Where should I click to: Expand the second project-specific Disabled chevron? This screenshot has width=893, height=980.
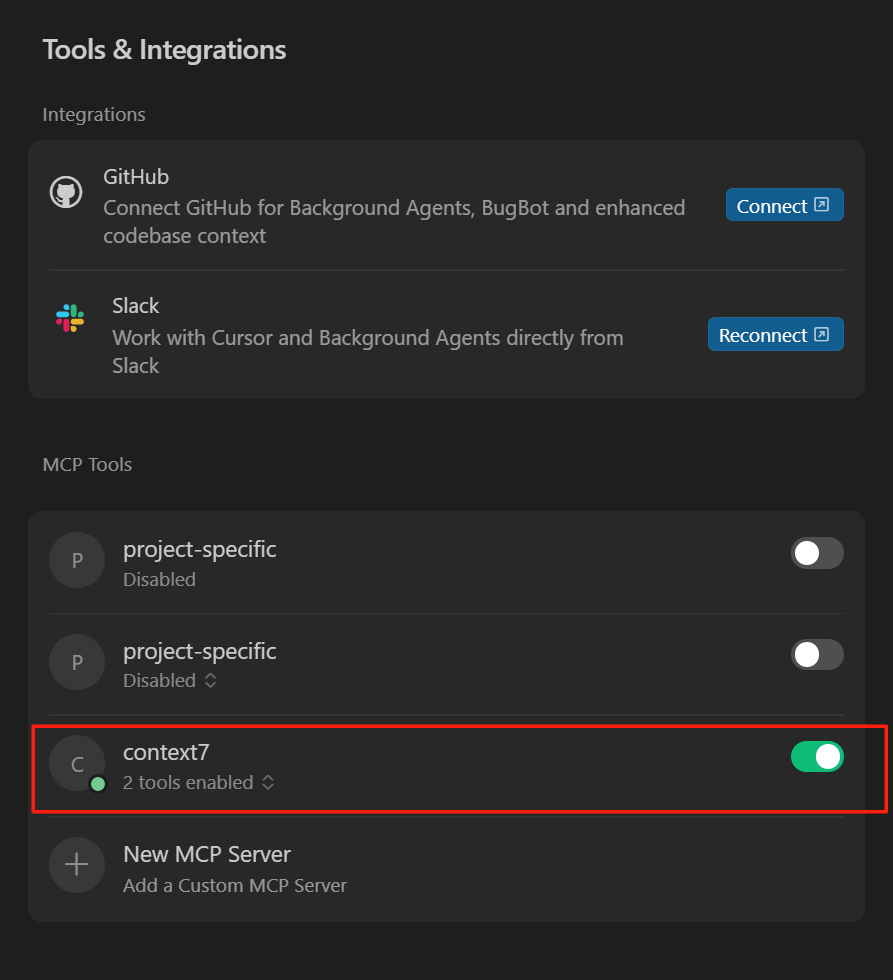(x=210, y=680)
